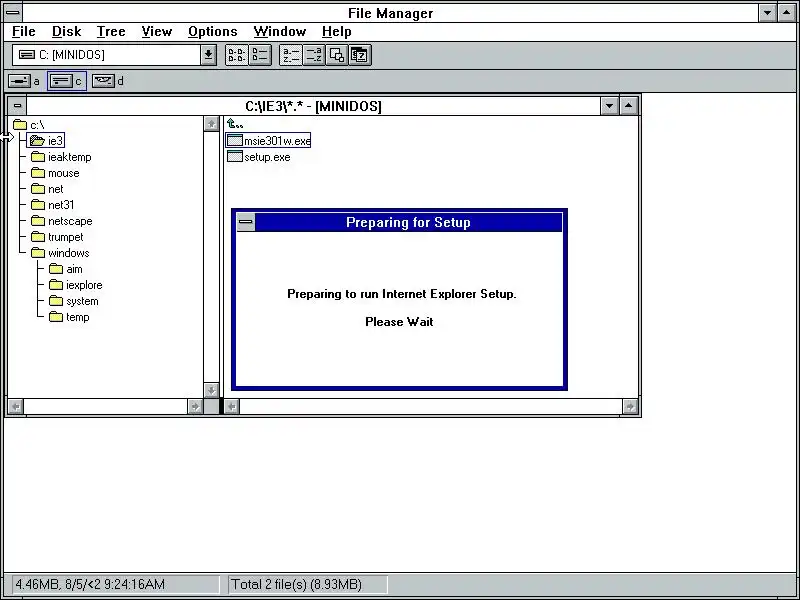This screenshot has width=800, height=600.
Task: Select the system subfolder
Action: click(74, 301)
